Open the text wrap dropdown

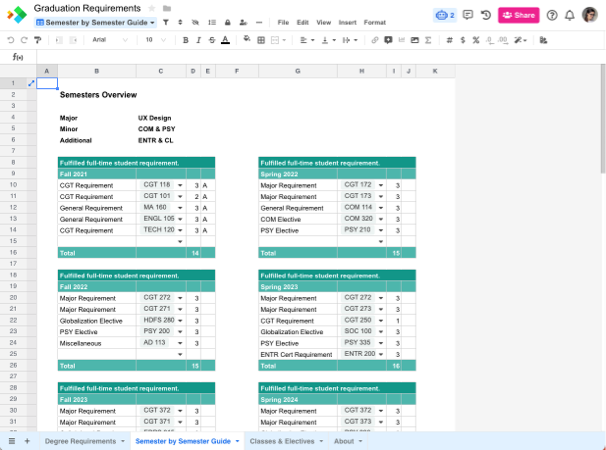tap(350, 40)
